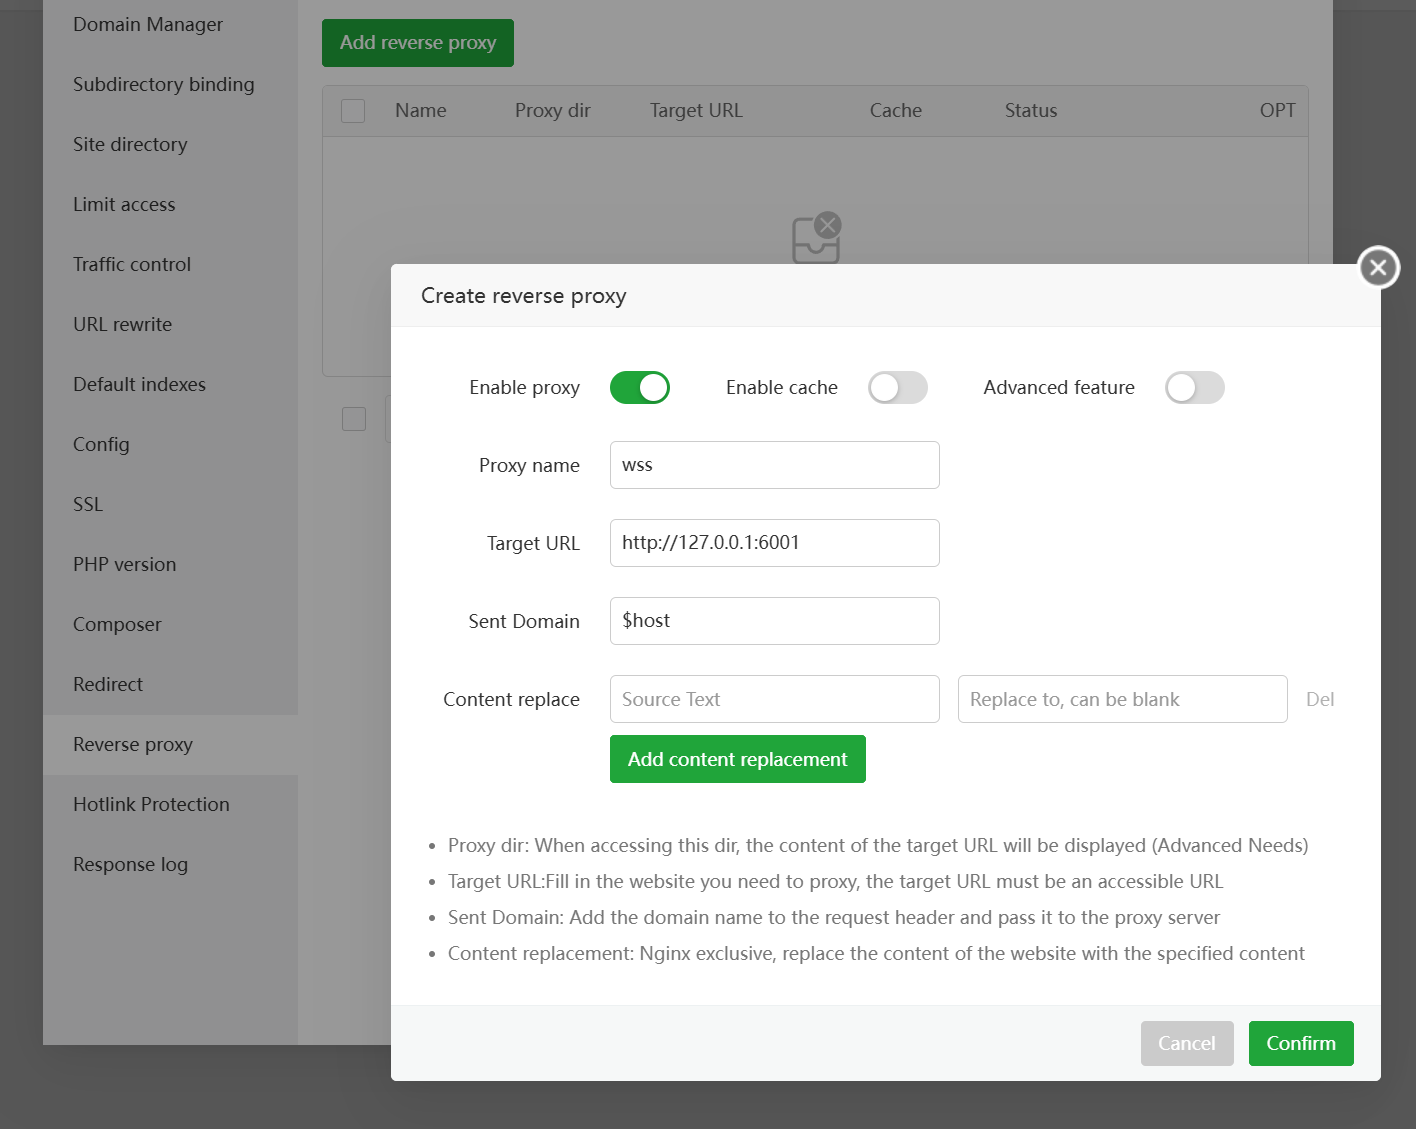Image resolution: width=1416 pixels, height=1129 pixels.
Task: Click the OPT column header
Action: (1277, 111)
